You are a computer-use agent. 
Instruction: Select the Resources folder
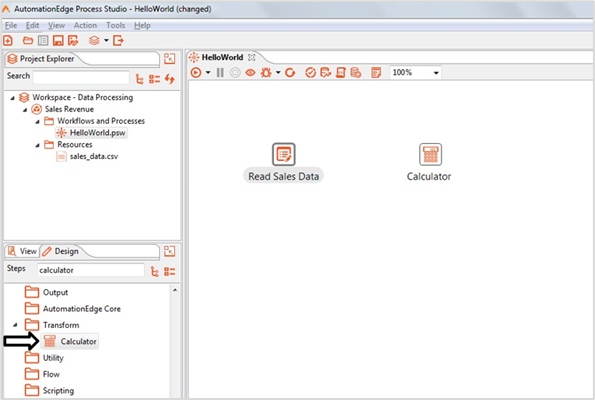(75, 145)
